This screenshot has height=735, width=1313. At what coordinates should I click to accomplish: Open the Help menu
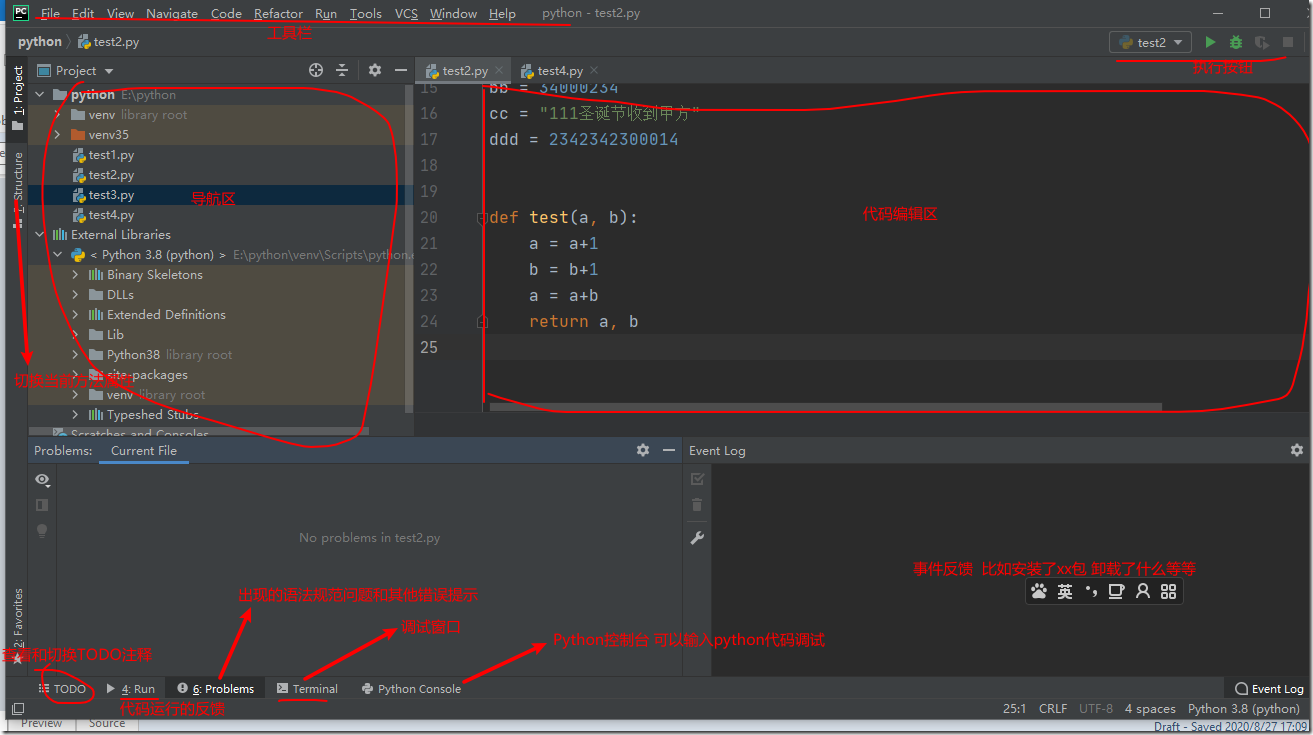[502, 13]
